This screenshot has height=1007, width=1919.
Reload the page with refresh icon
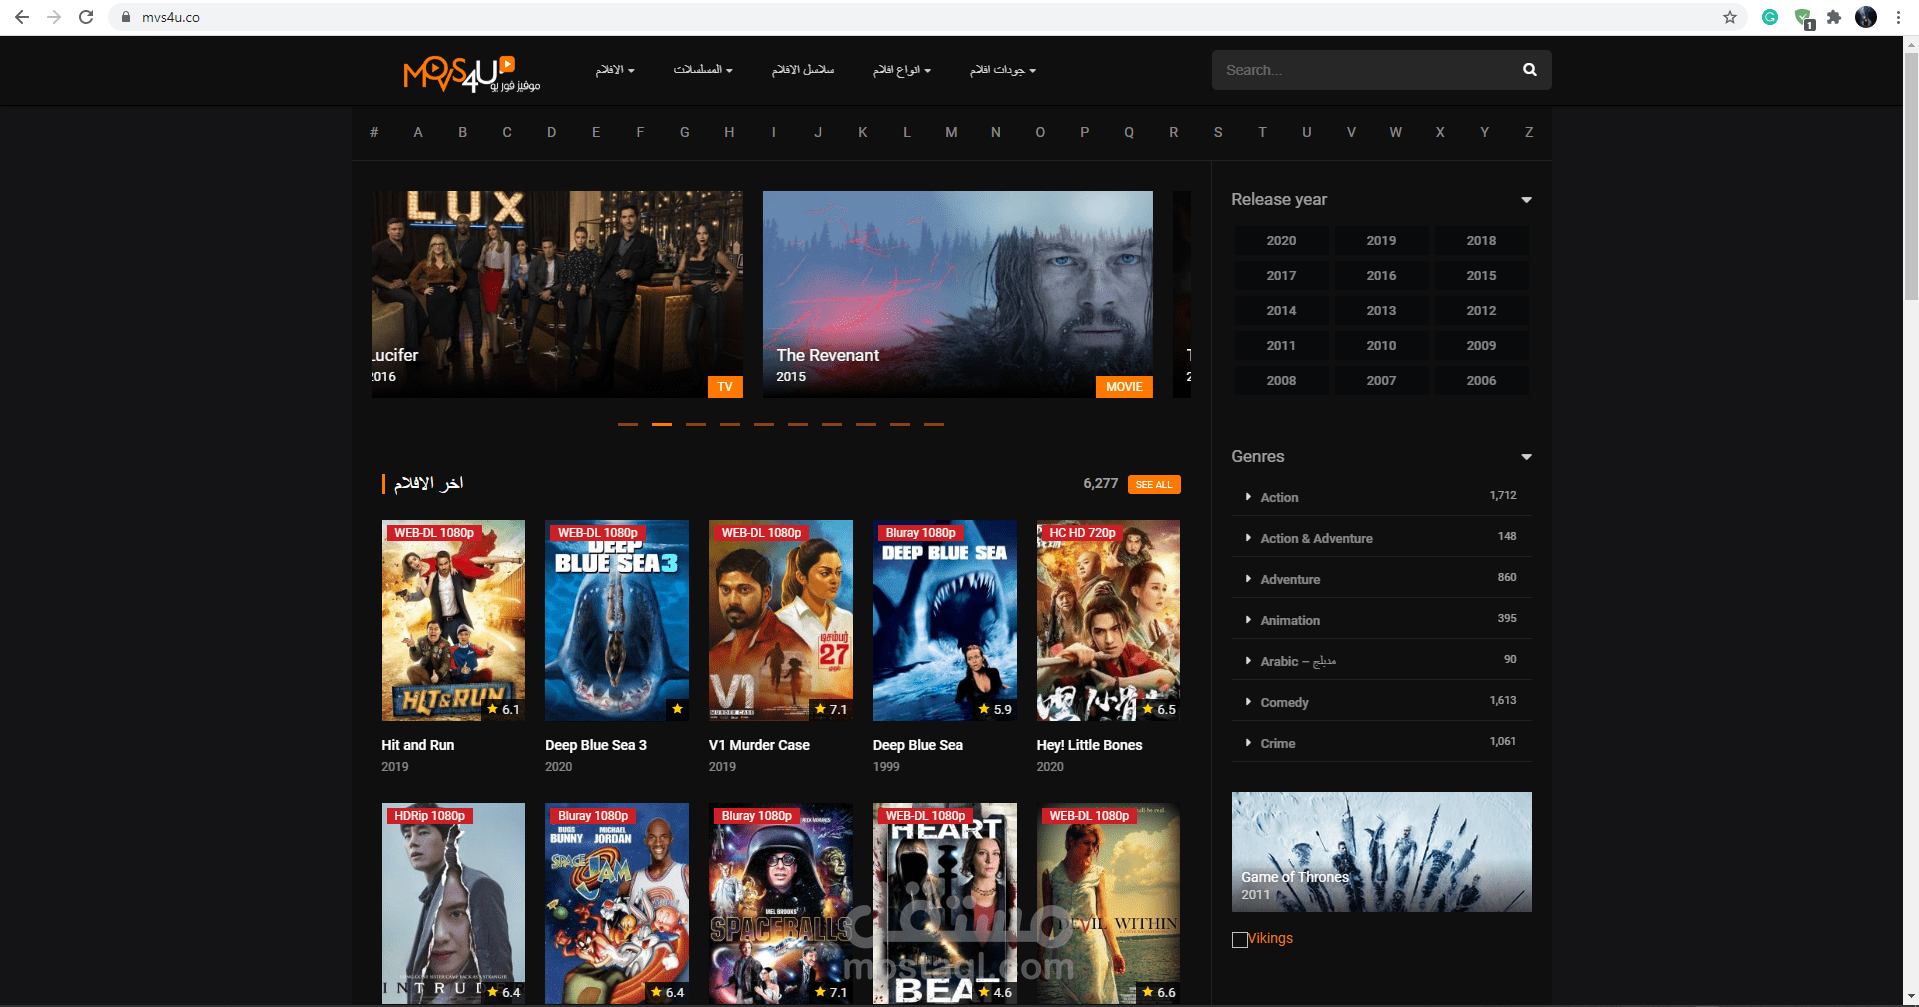[86, 17]
